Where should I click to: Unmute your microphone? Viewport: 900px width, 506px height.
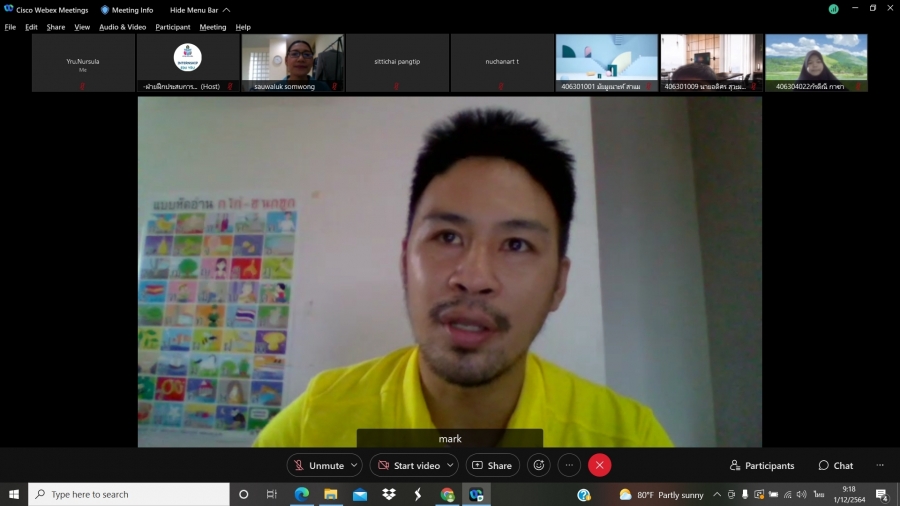(317, 465)
